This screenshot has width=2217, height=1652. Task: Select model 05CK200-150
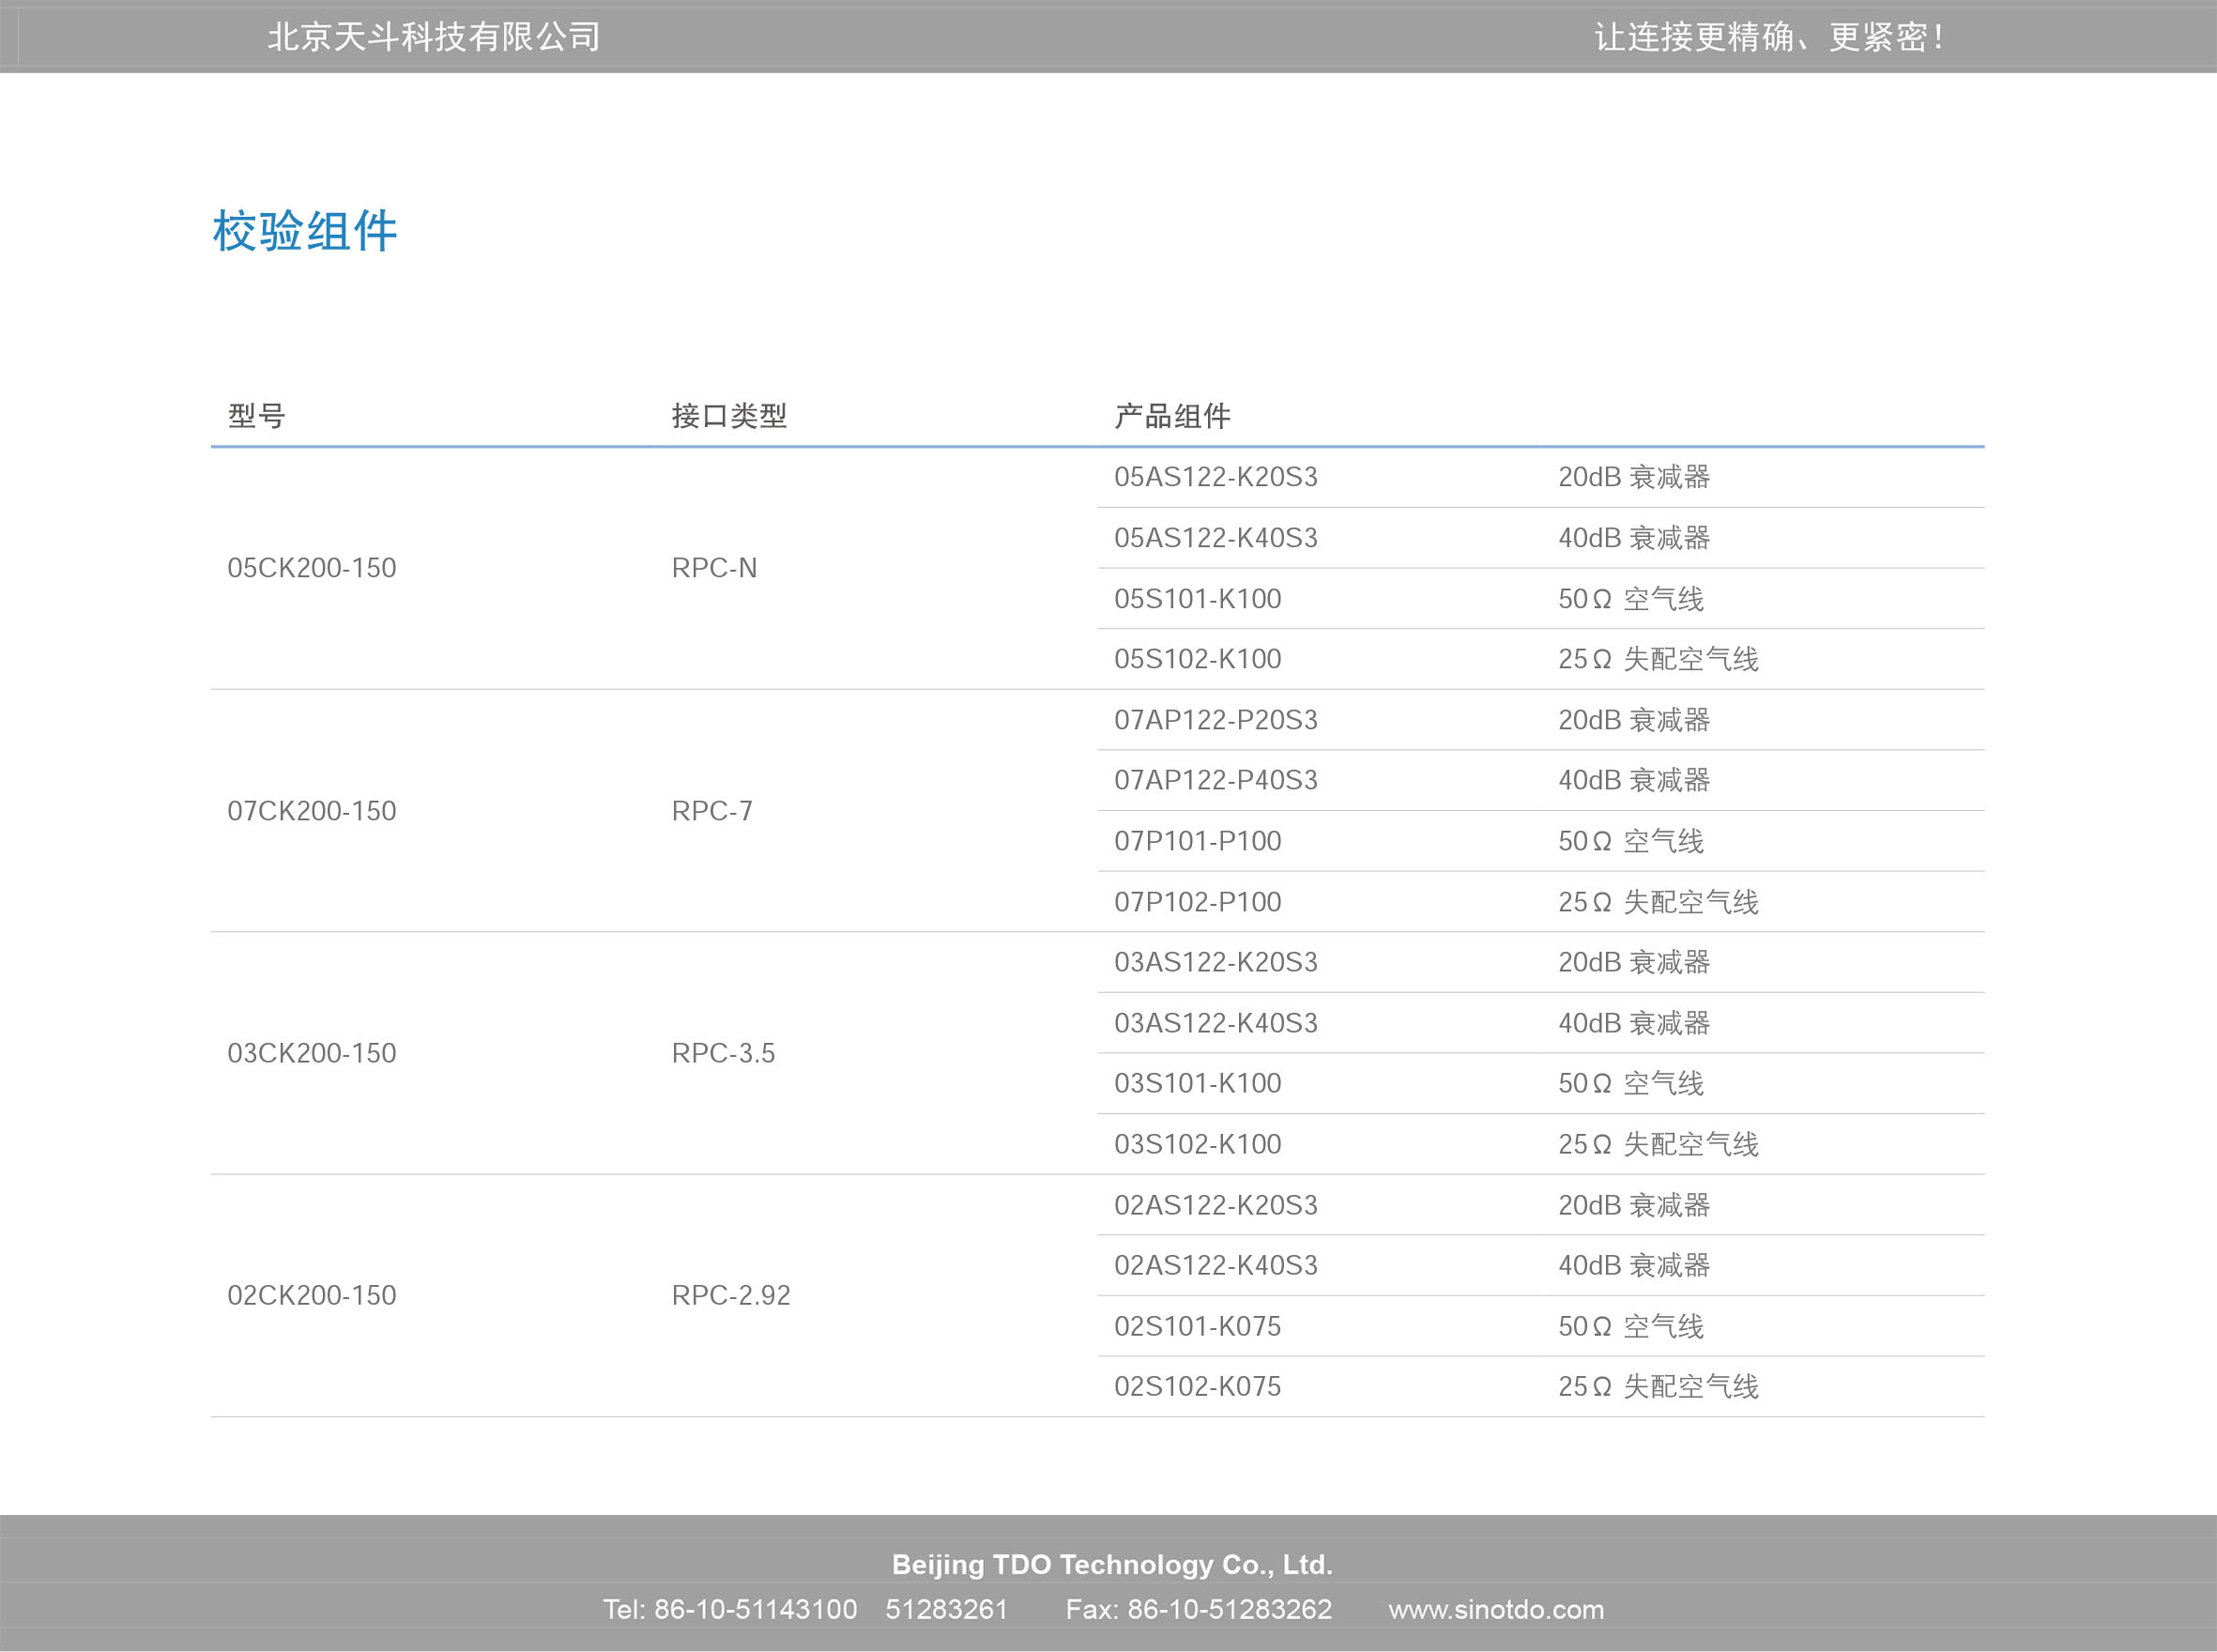pos(312,568)
